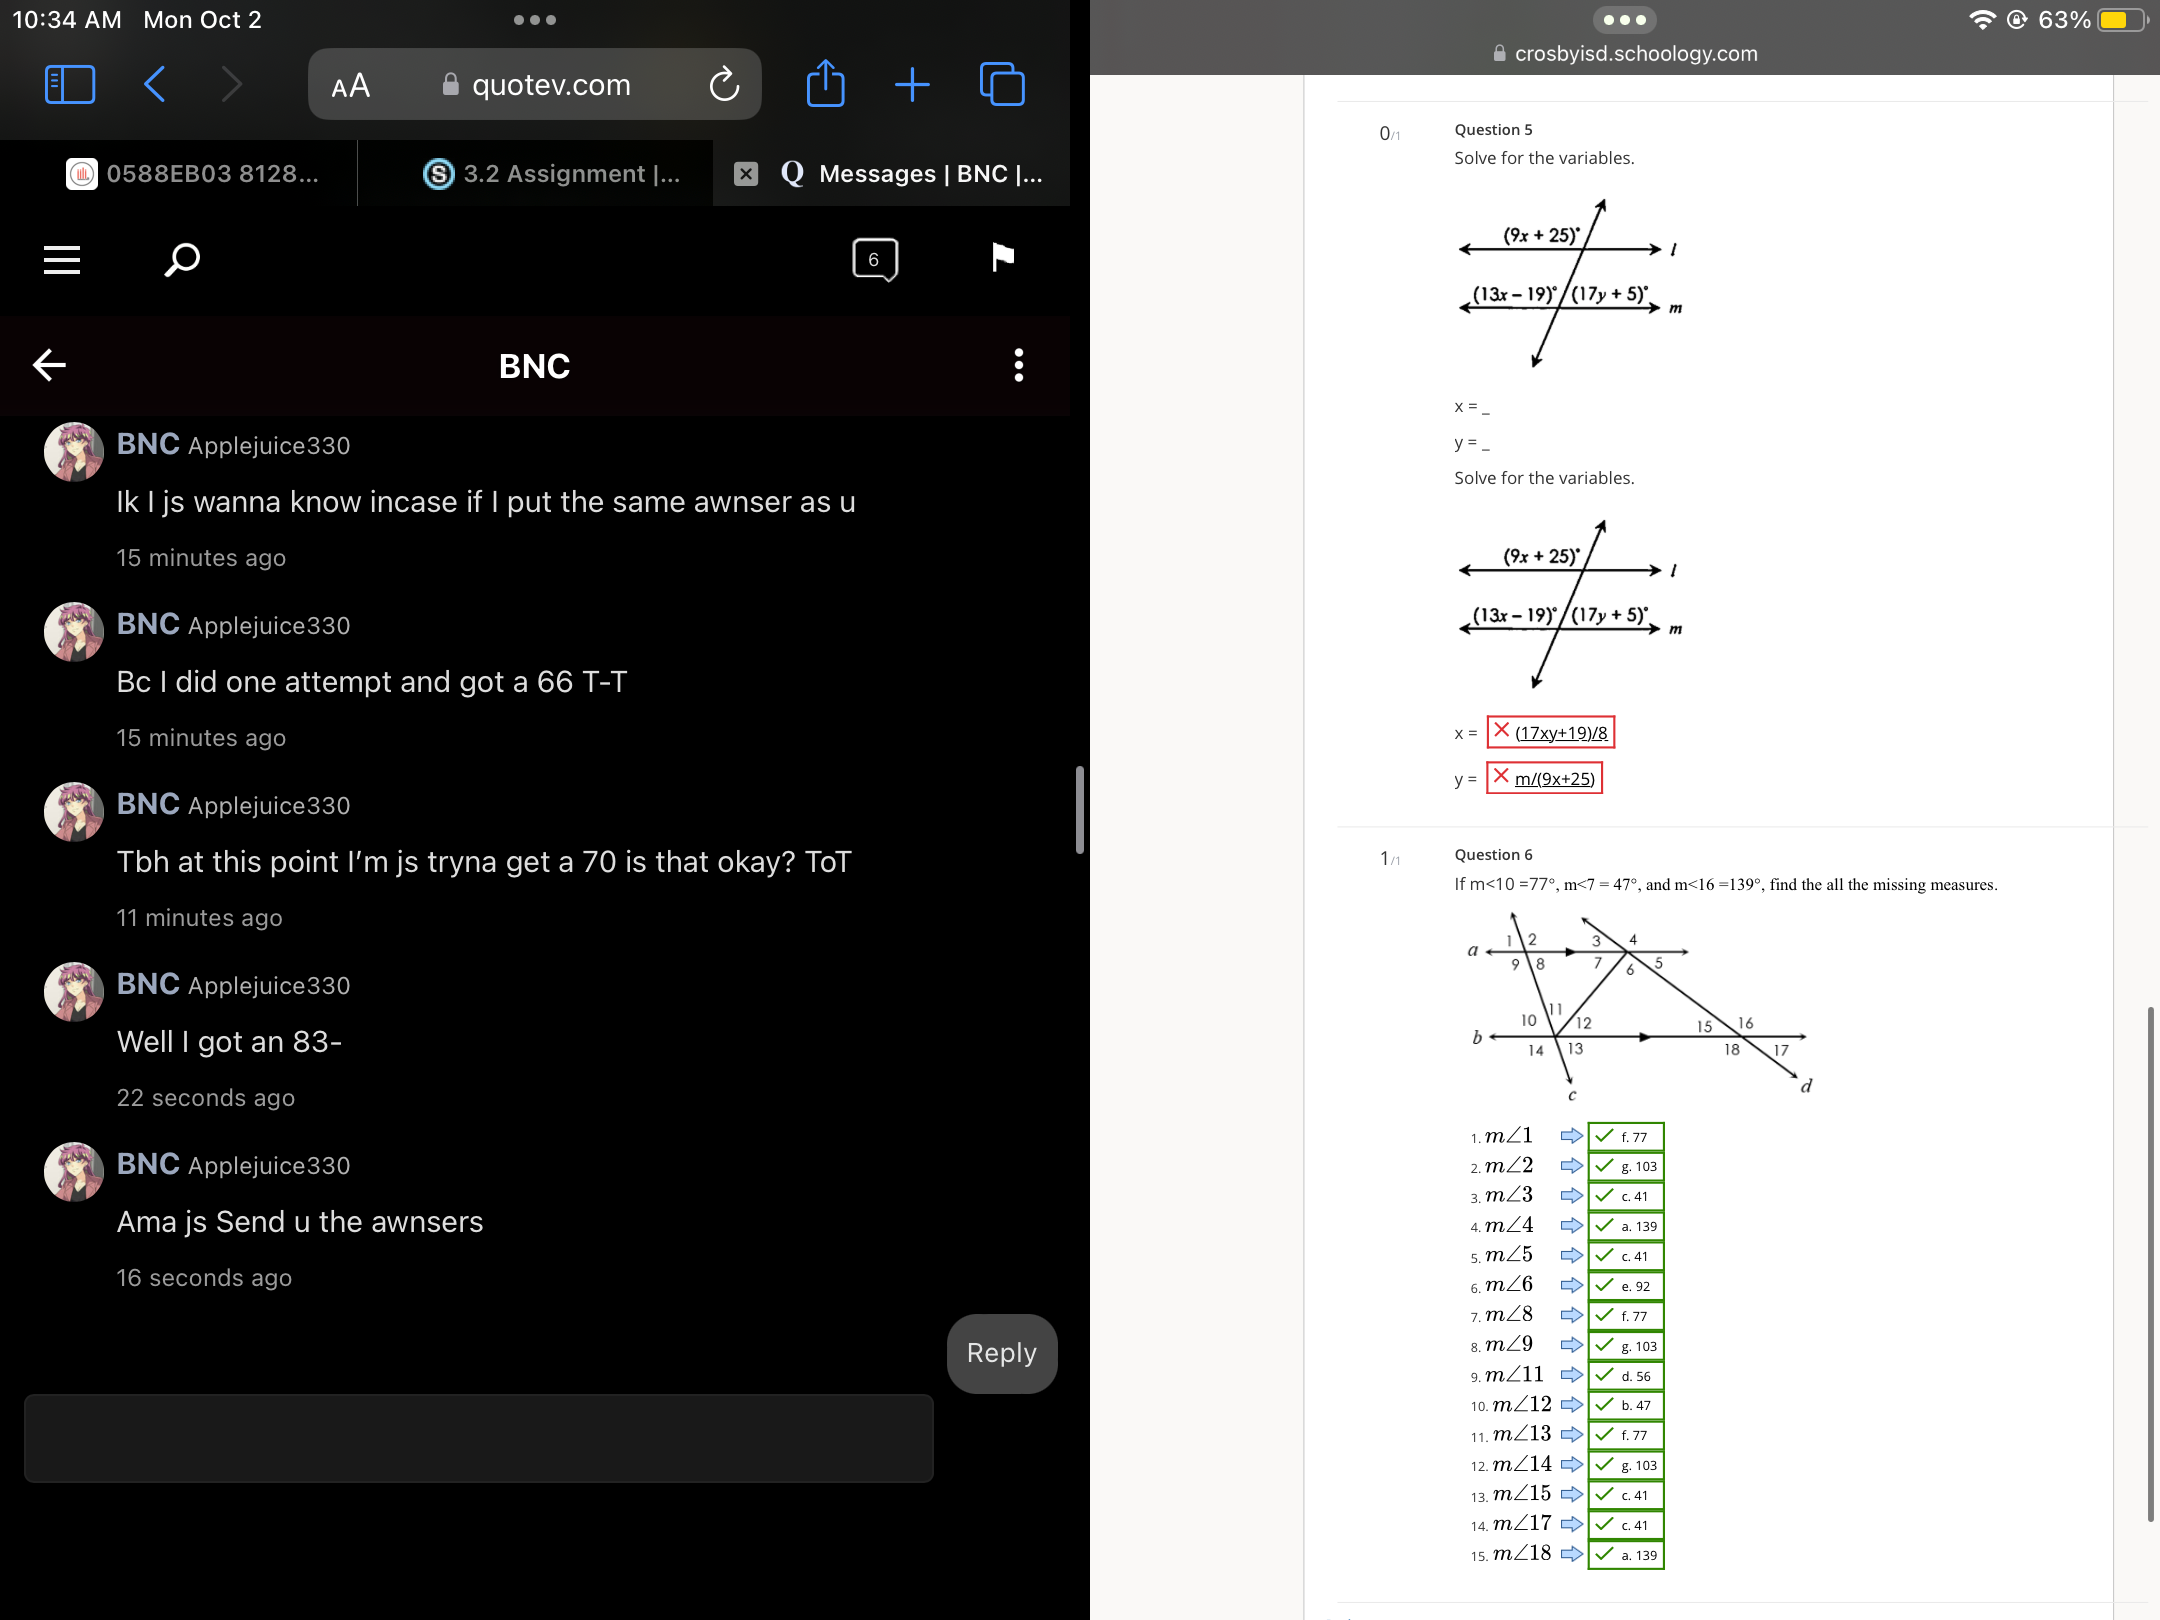The width and height of the screenshot is (2160, 1620).
Task: Open the Quotev hamburger menu
Action: (62, 260)
